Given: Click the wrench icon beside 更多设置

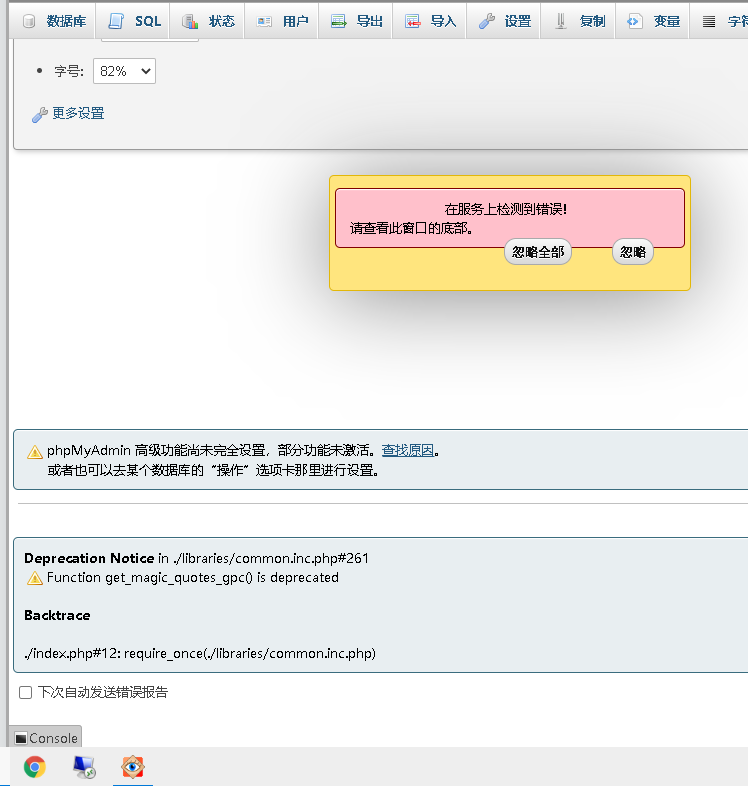Looking at the screenshot, I should (x=40, y=115).
